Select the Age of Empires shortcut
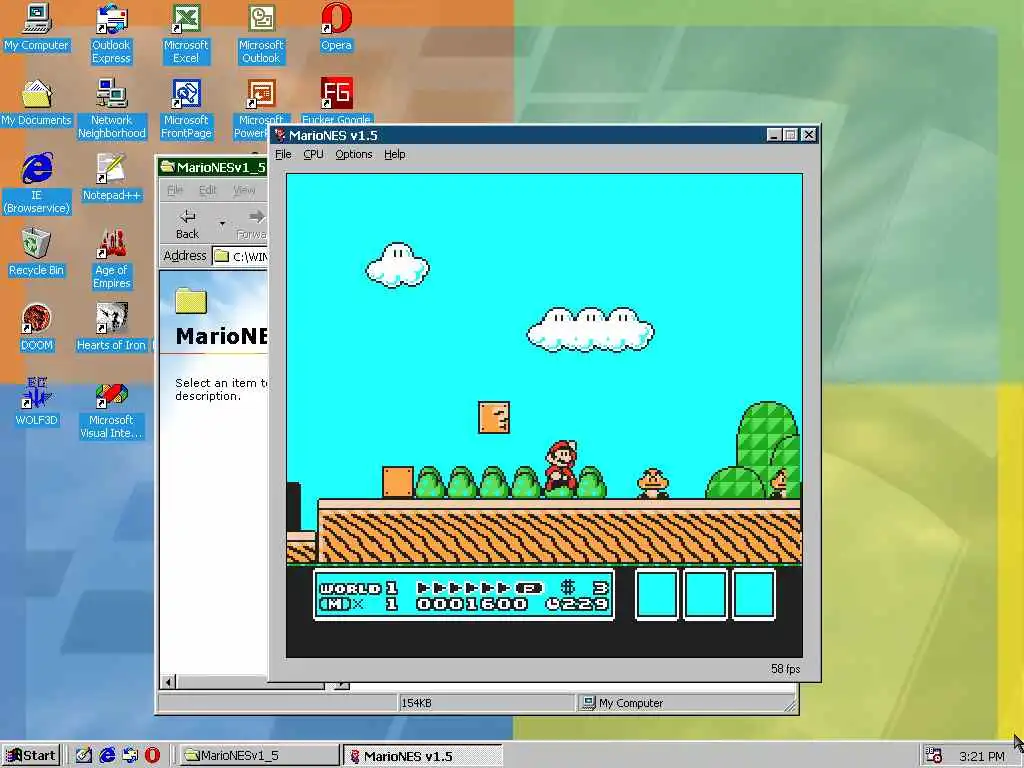This screenshot has height=768, width=1024. 112,259
